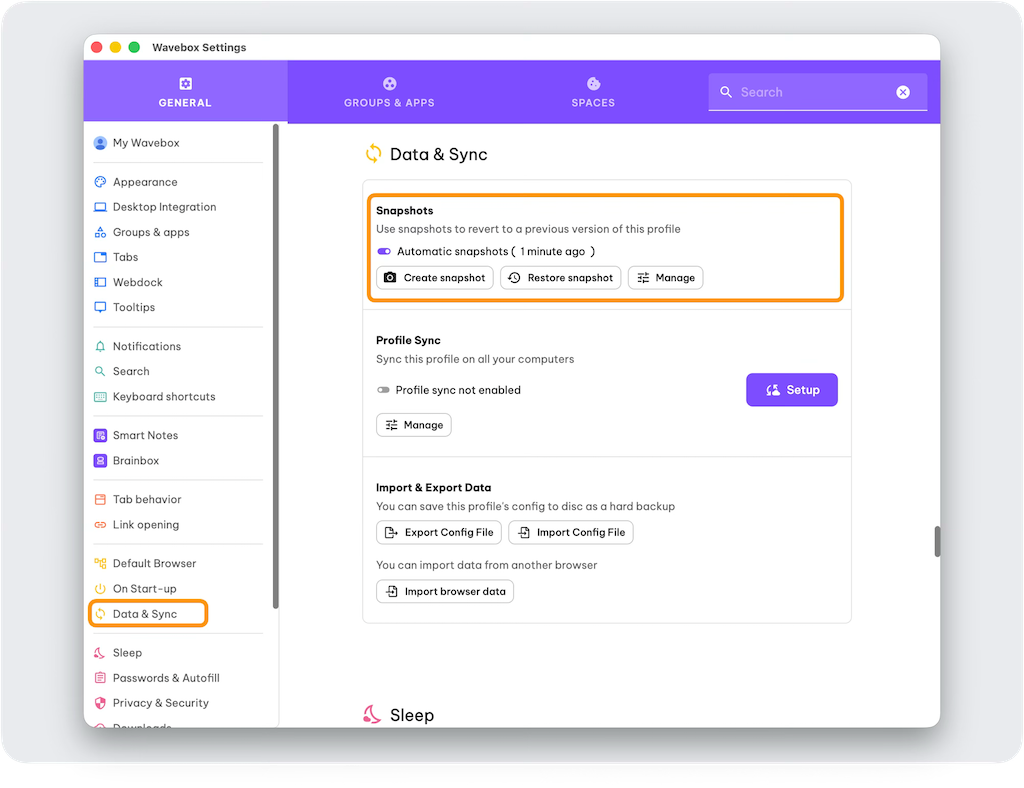The image size is (1024, 788).
Task: Click the Keyboard shortcuts icon
Action: [100, 397]
